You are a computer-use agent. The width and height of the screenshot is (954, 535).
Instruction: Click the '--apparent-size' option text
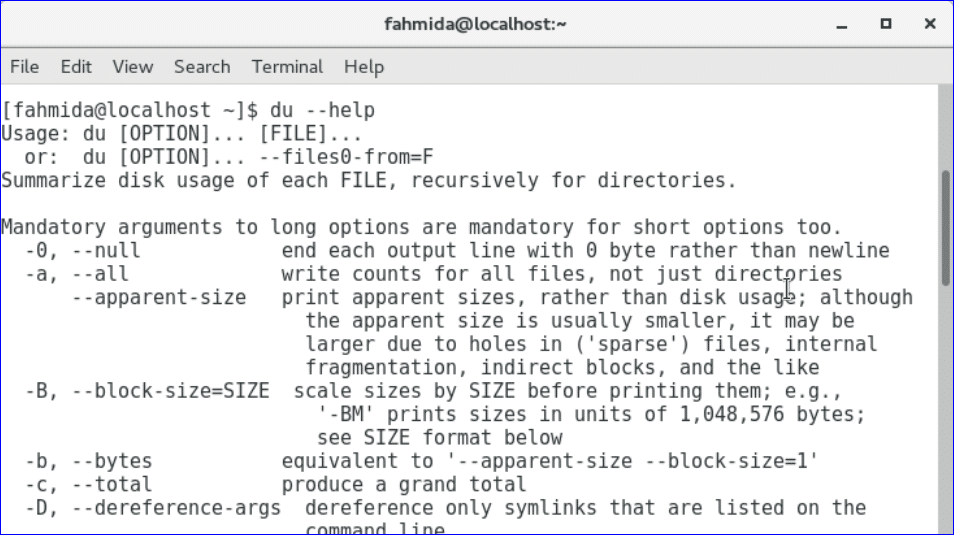159,297
